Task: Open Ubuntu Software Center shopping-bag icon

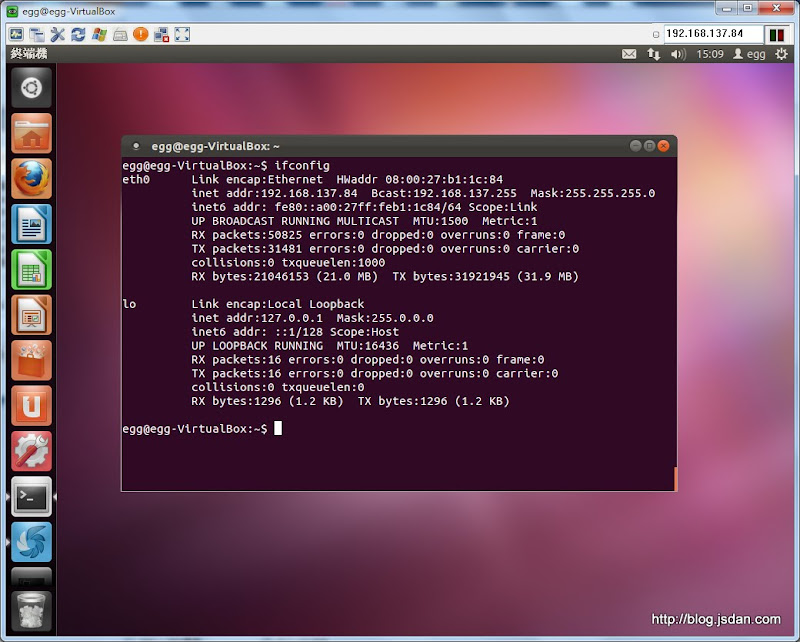Action: click(x=31, y=360)
